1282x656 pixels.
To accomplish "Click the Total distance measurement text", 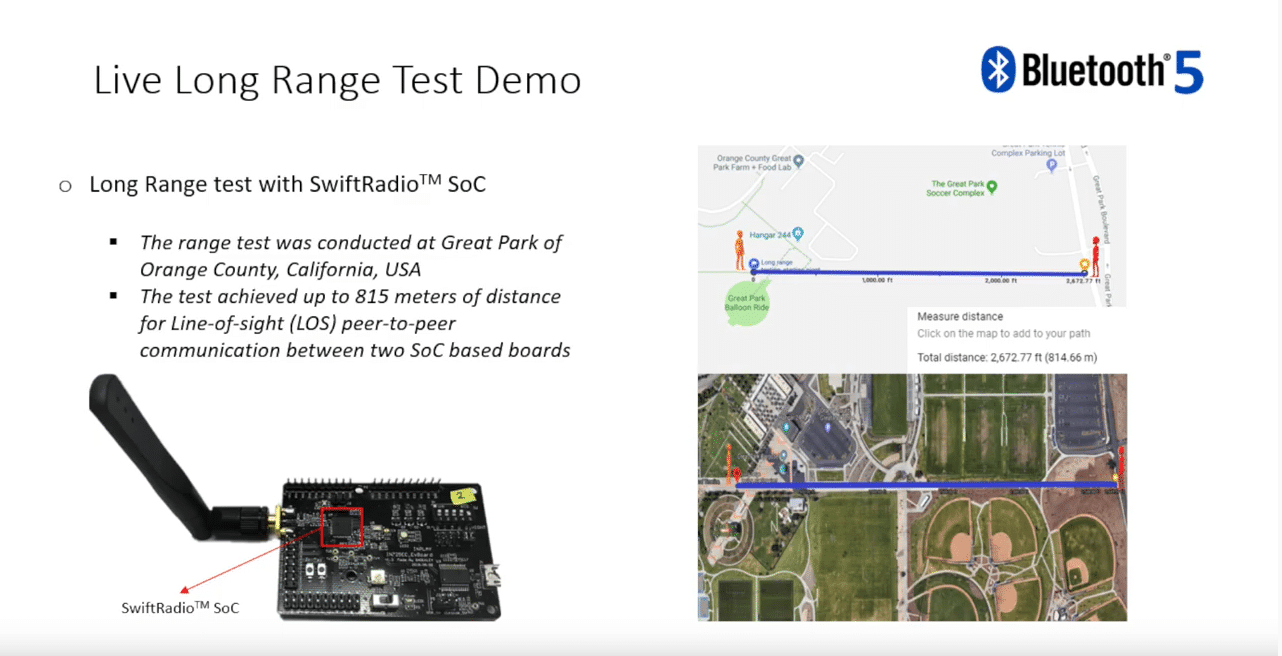I will [x=1006, y=357].
